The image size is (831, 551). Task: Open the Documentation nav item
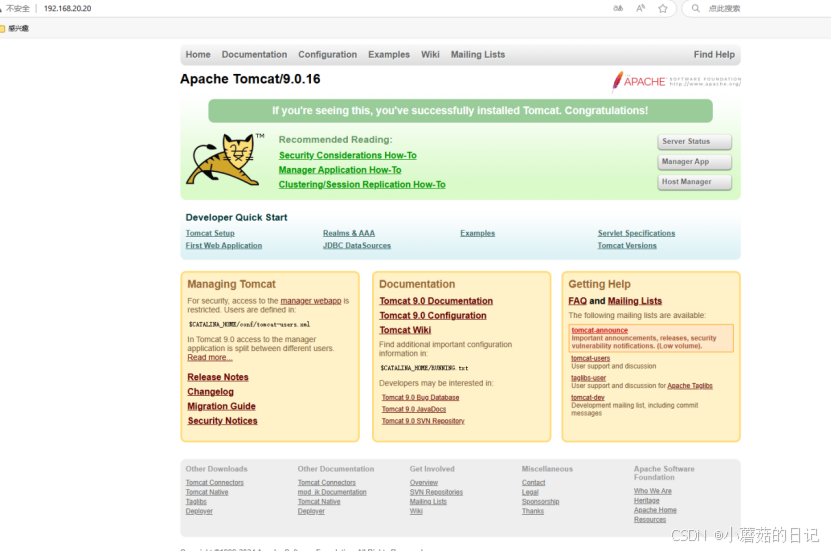pyautogui.click(x=254, y=55)
